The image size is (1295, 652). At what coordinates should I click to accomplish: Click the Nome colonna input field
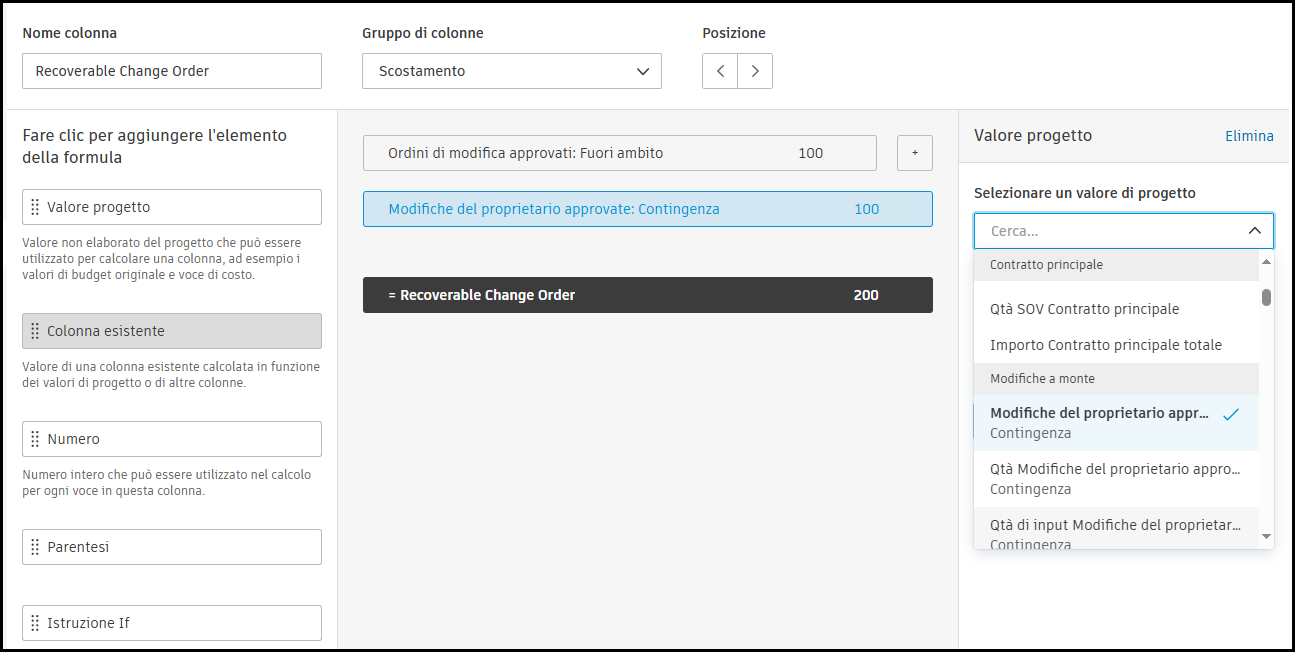(x=171, y=71)
